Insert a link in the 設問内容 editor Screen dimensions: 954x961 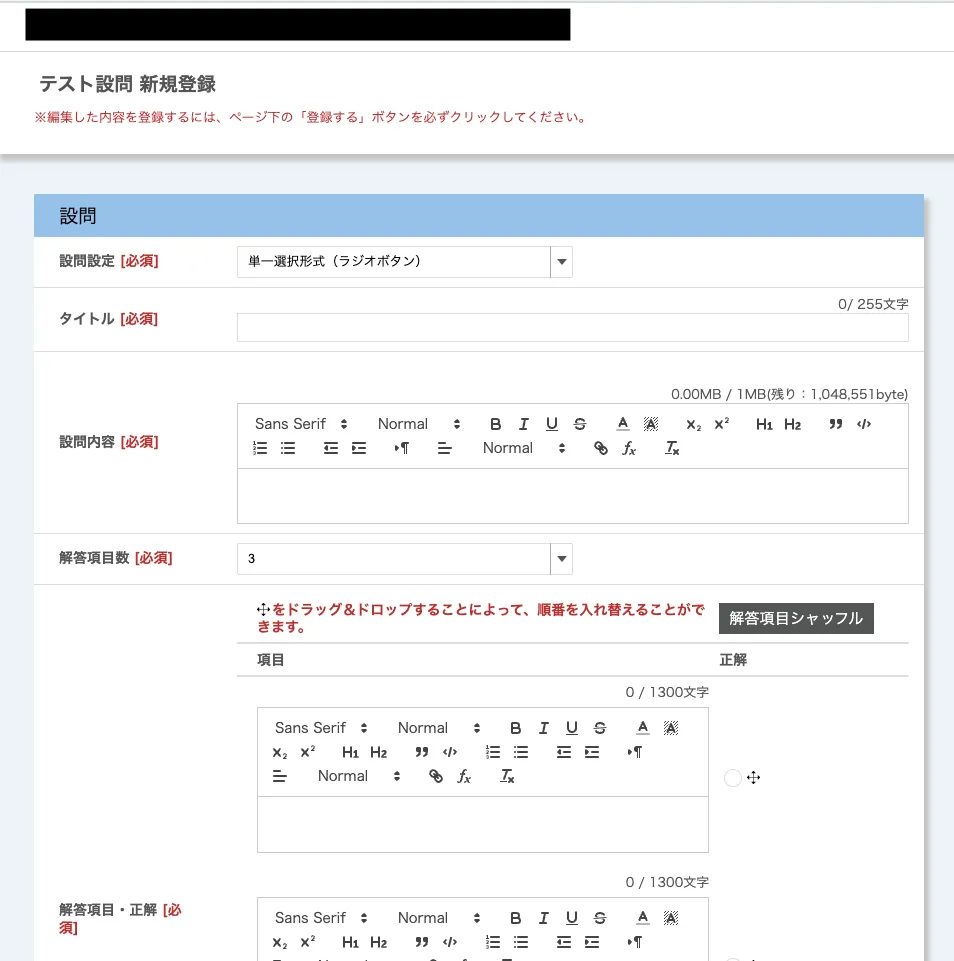click(601, 449)
